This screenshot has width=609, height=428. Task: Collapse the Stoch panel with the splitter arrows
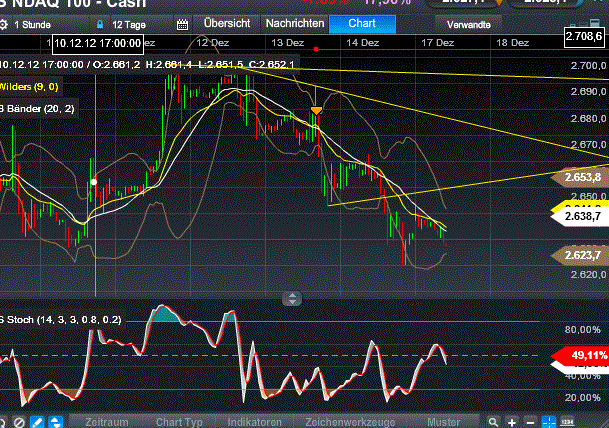291,297
